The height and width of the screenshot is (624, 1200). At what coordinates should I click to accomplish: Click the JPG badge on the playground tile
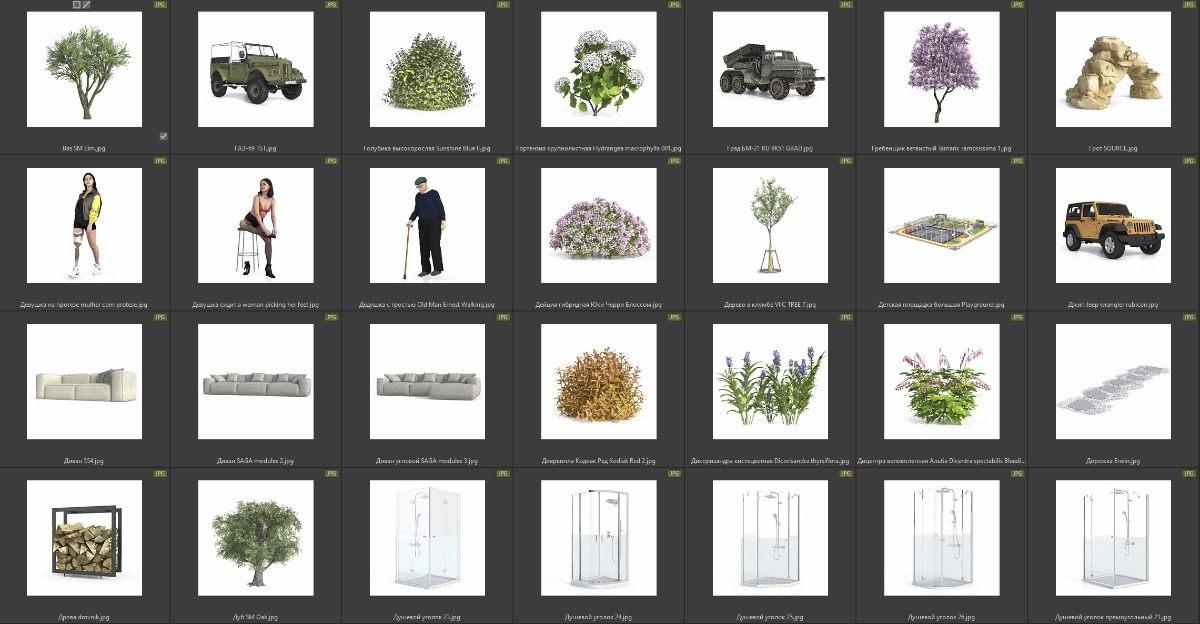pos(1017,161)
